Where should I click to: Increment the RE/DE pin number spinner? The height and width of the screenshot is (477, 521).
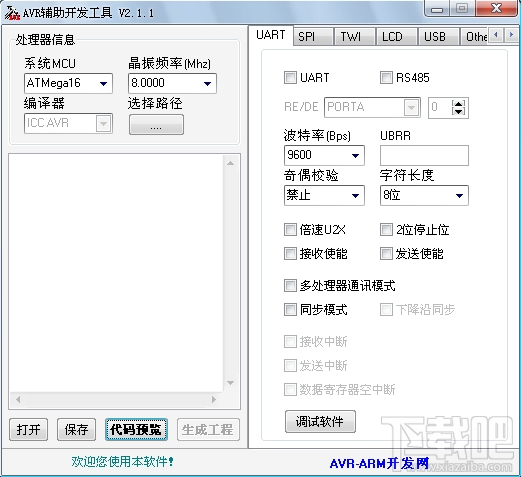coord(459,104)
